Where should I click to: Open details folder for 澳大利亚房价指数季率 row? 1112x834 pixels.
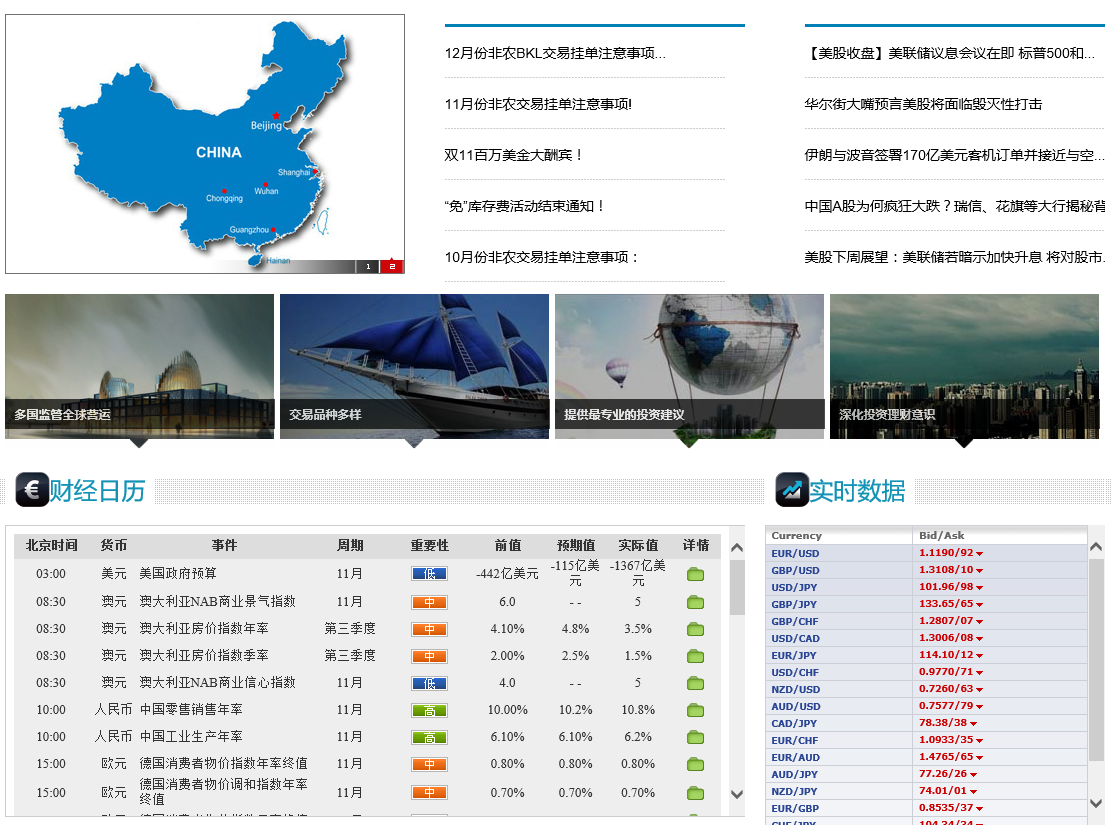pyautogui.click(x=695, y=656)
